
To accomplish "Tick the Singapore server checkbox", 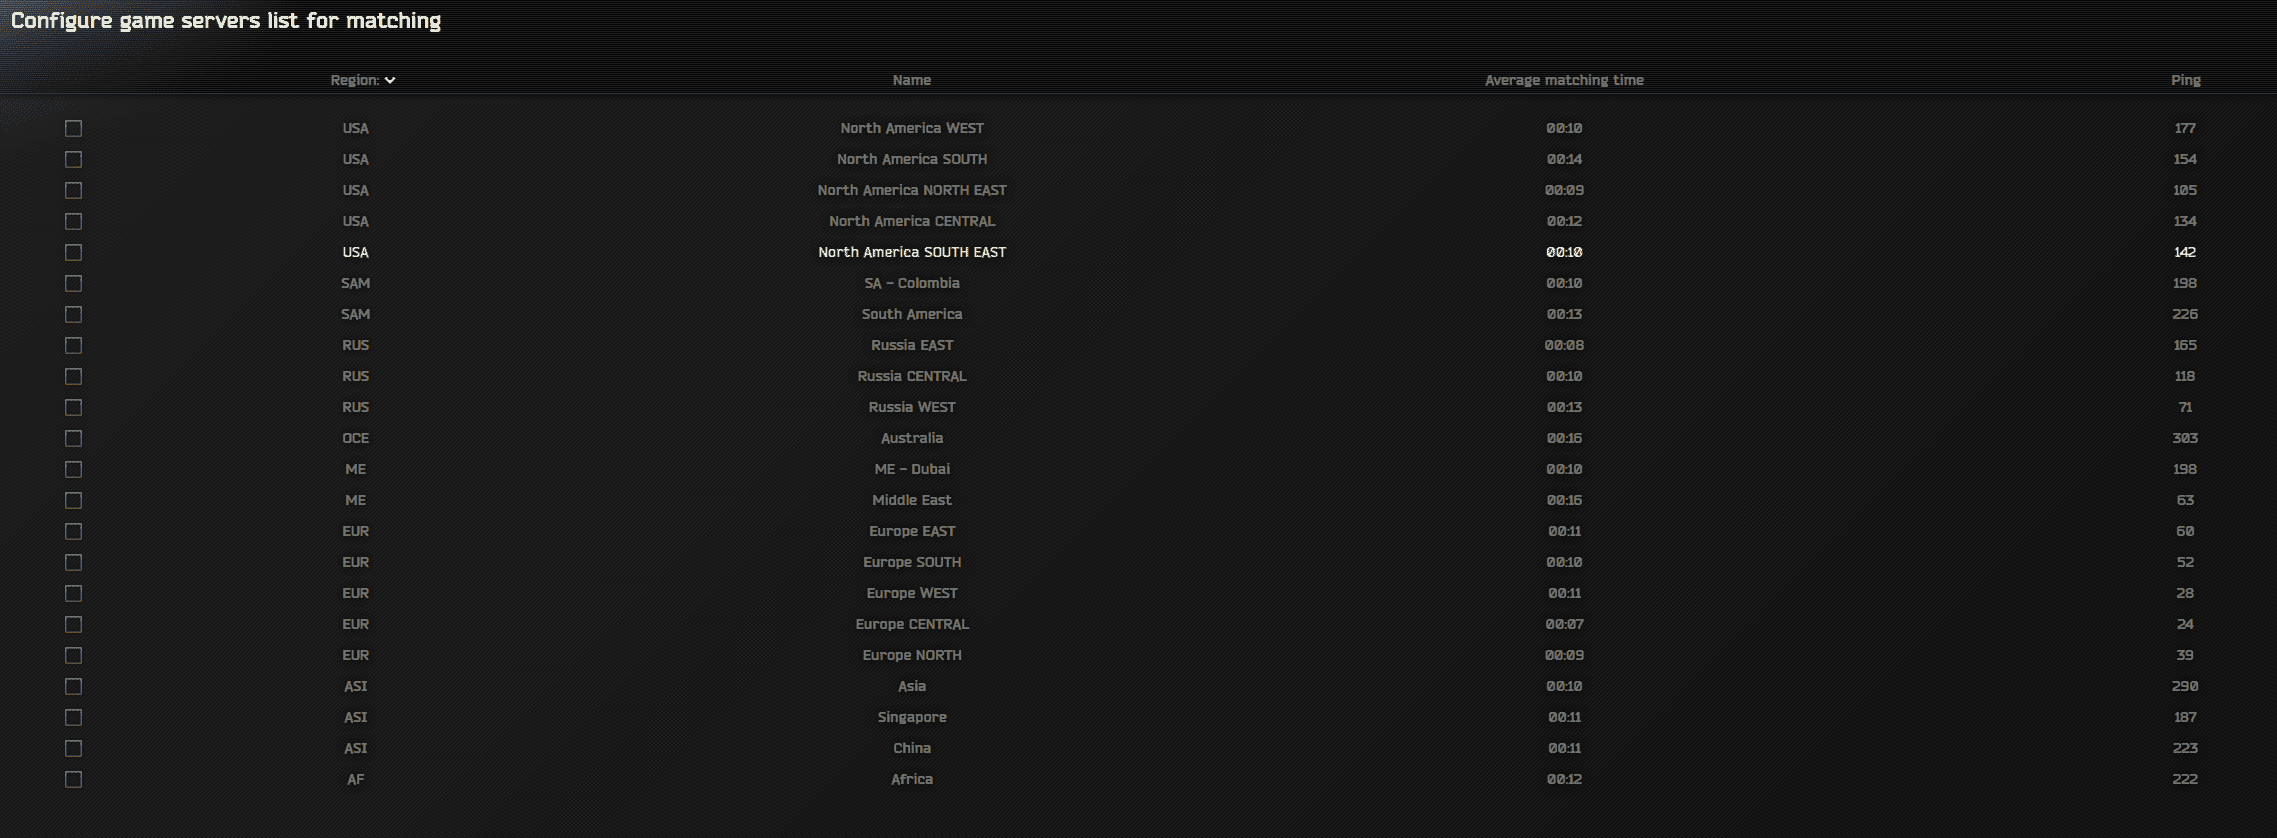I will point(73,717).
